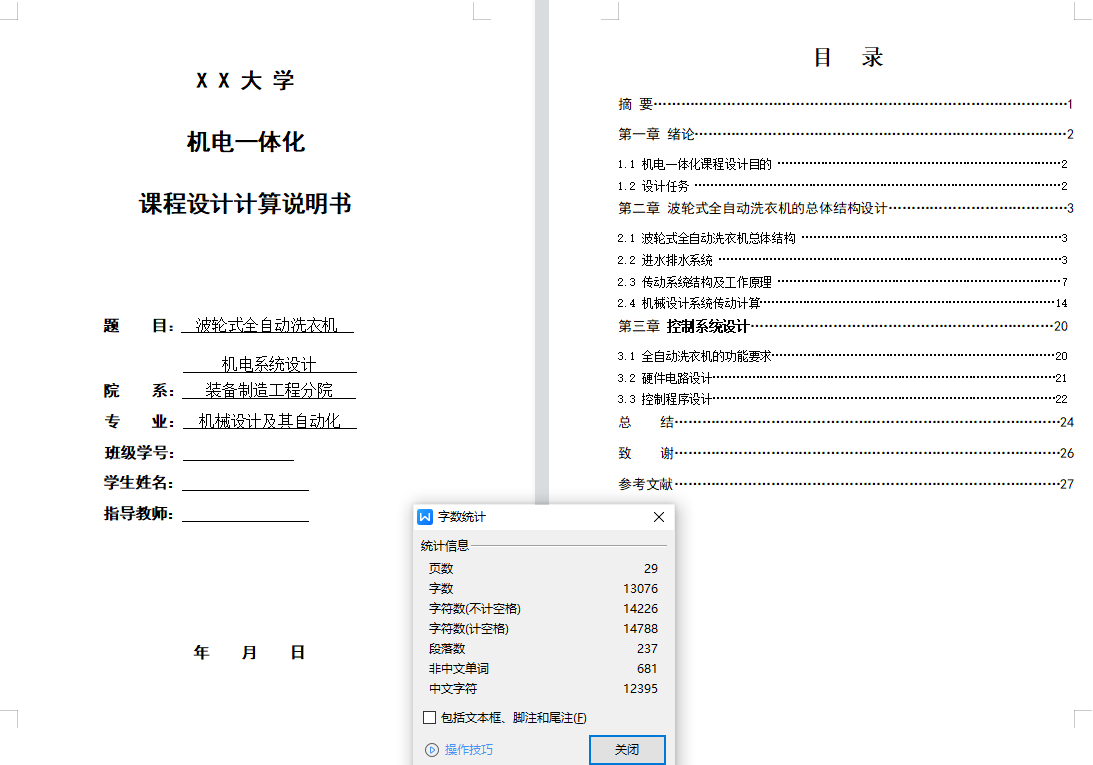Enable 包括文本框、脚注和尾注 checkbox

coord(429,718)
